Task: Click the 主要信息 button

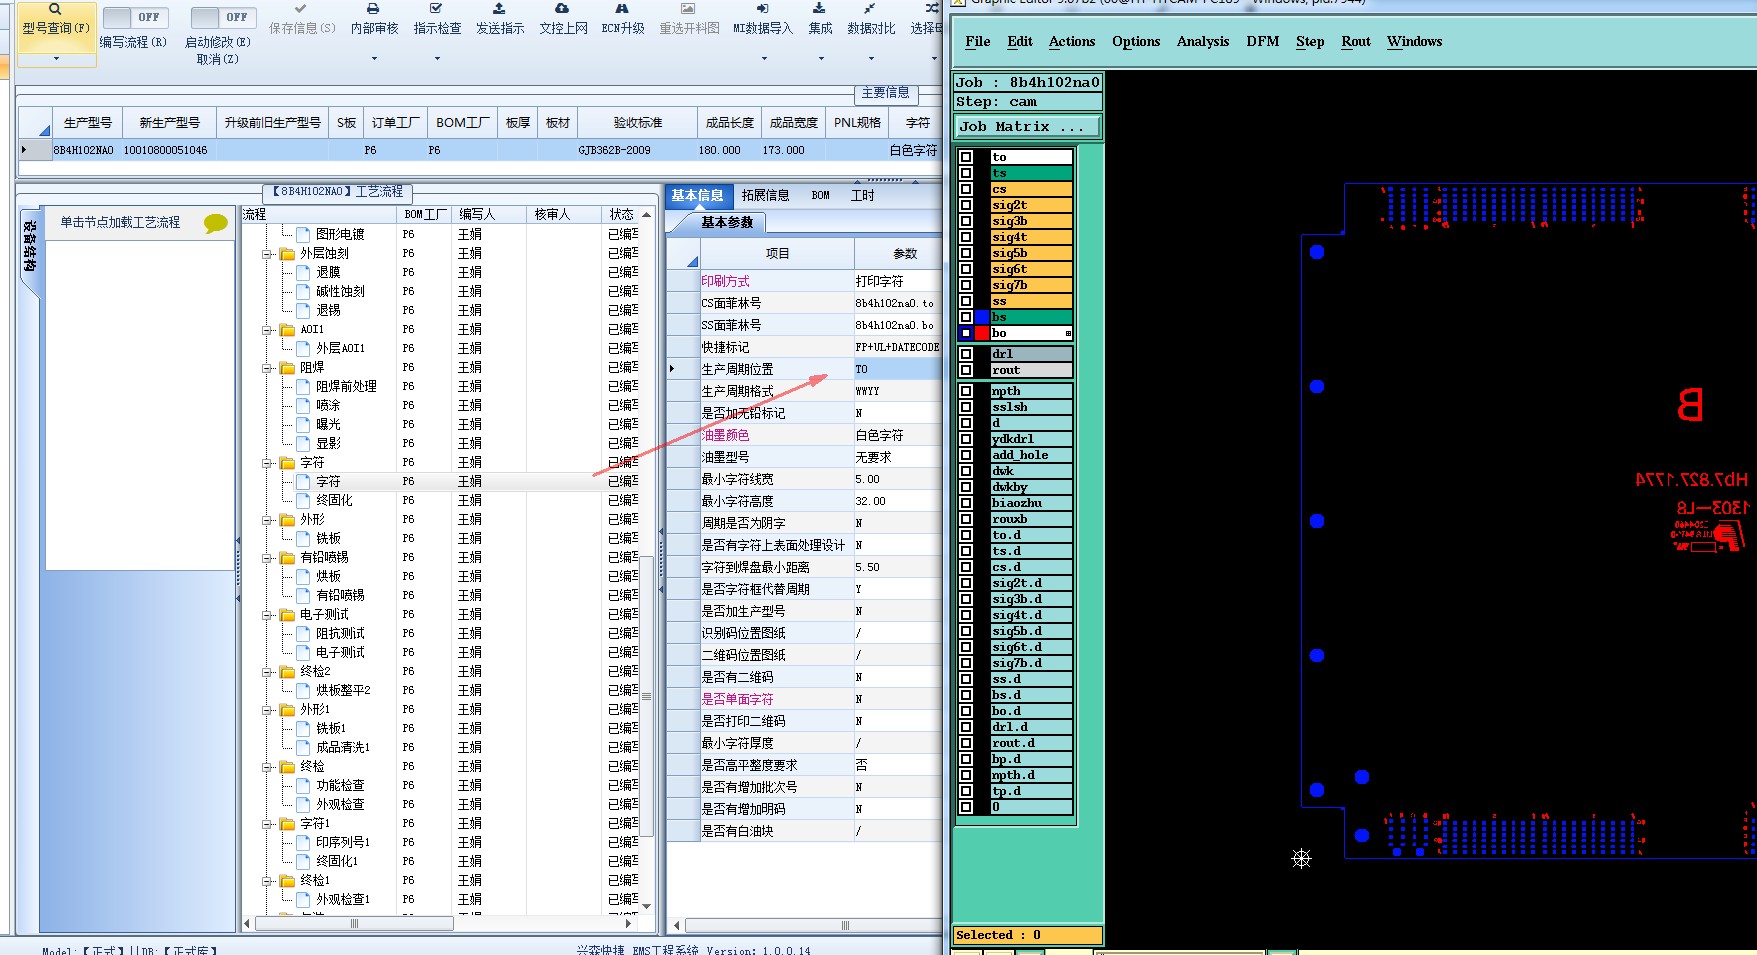Action: coord(885,92)
